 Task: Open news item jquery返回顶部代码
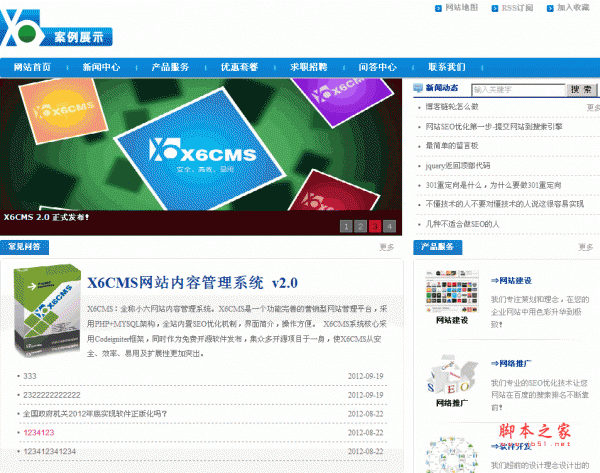[x=458, y=166]
